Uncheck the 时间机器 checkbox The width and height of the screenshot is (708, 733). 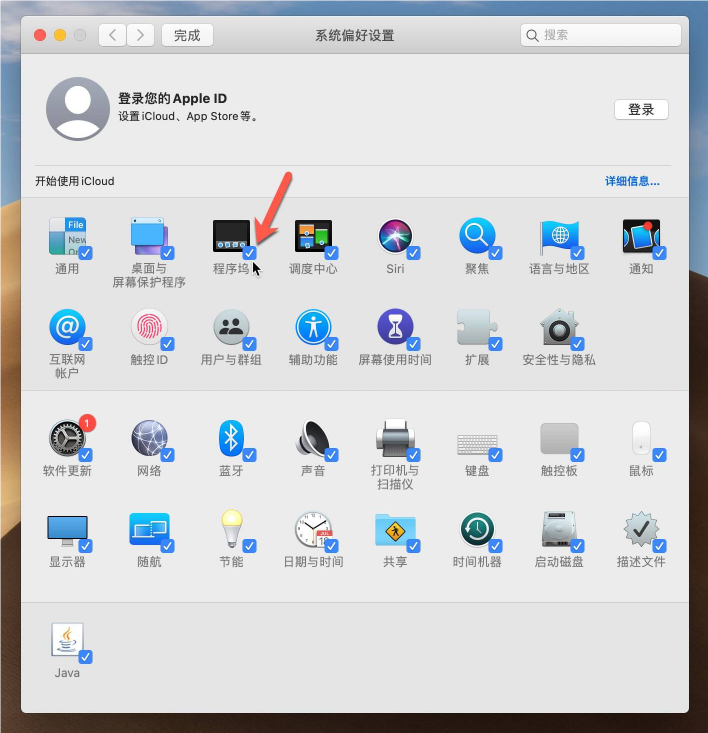(x=495, y=546)
